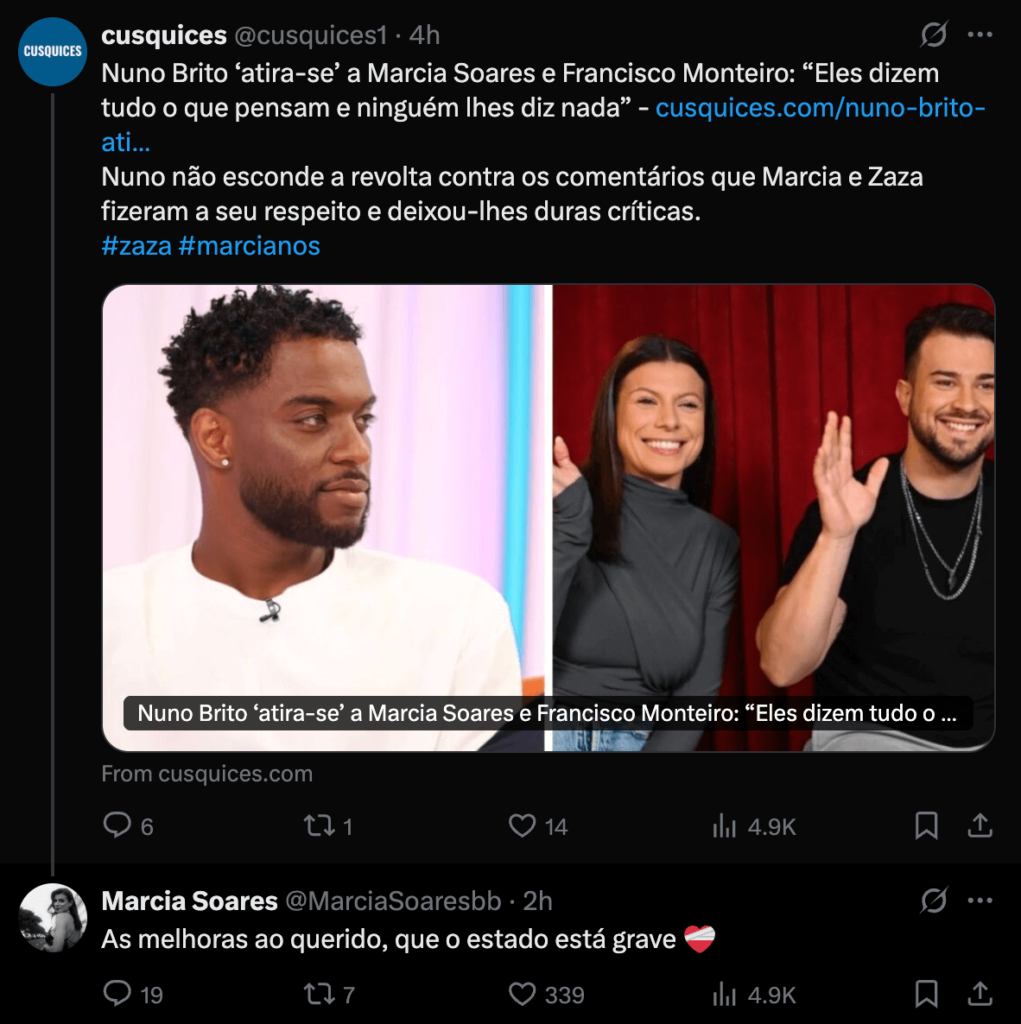1021x1024 pixels.
Task: Bookmark the cusquices tweet
Action: pyautogui.click(x=926, y=825)
